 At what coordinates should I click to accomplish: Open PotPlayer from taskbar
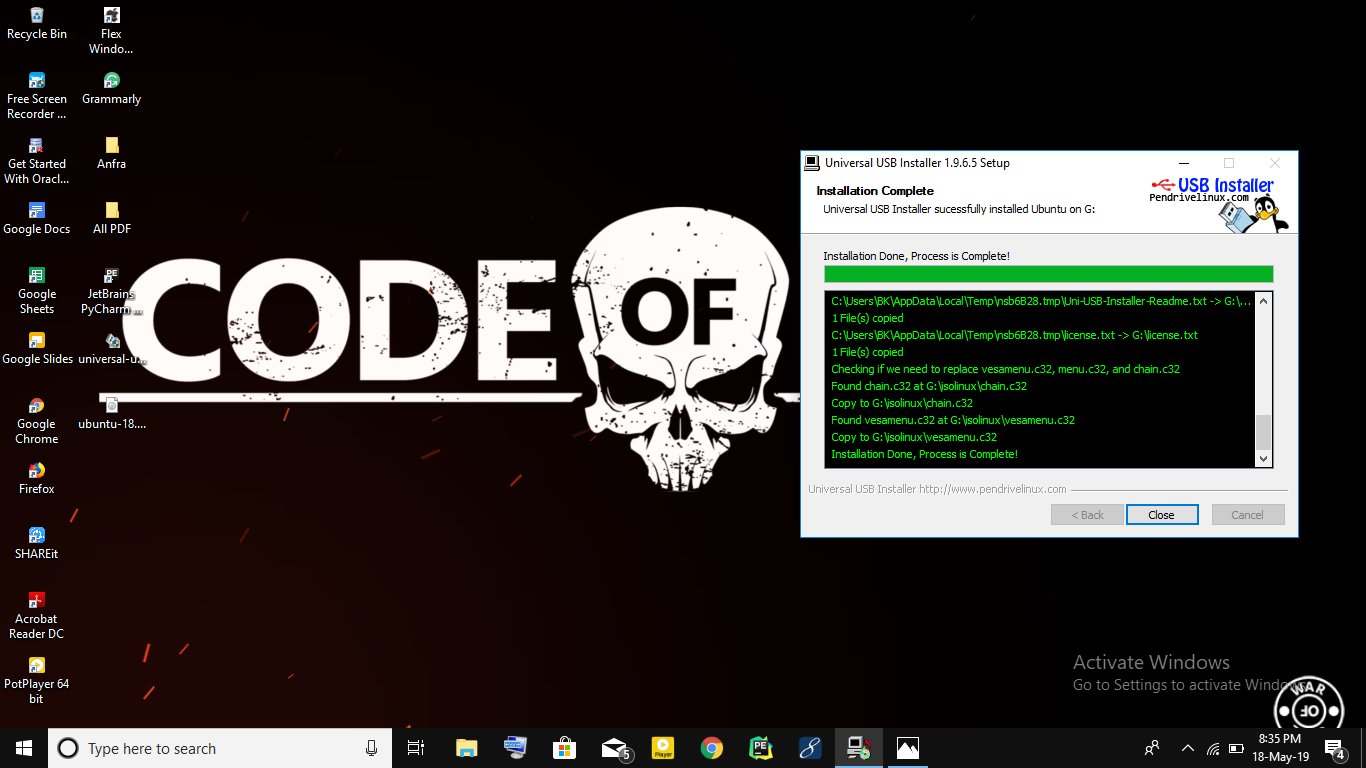tap(662, 748)
